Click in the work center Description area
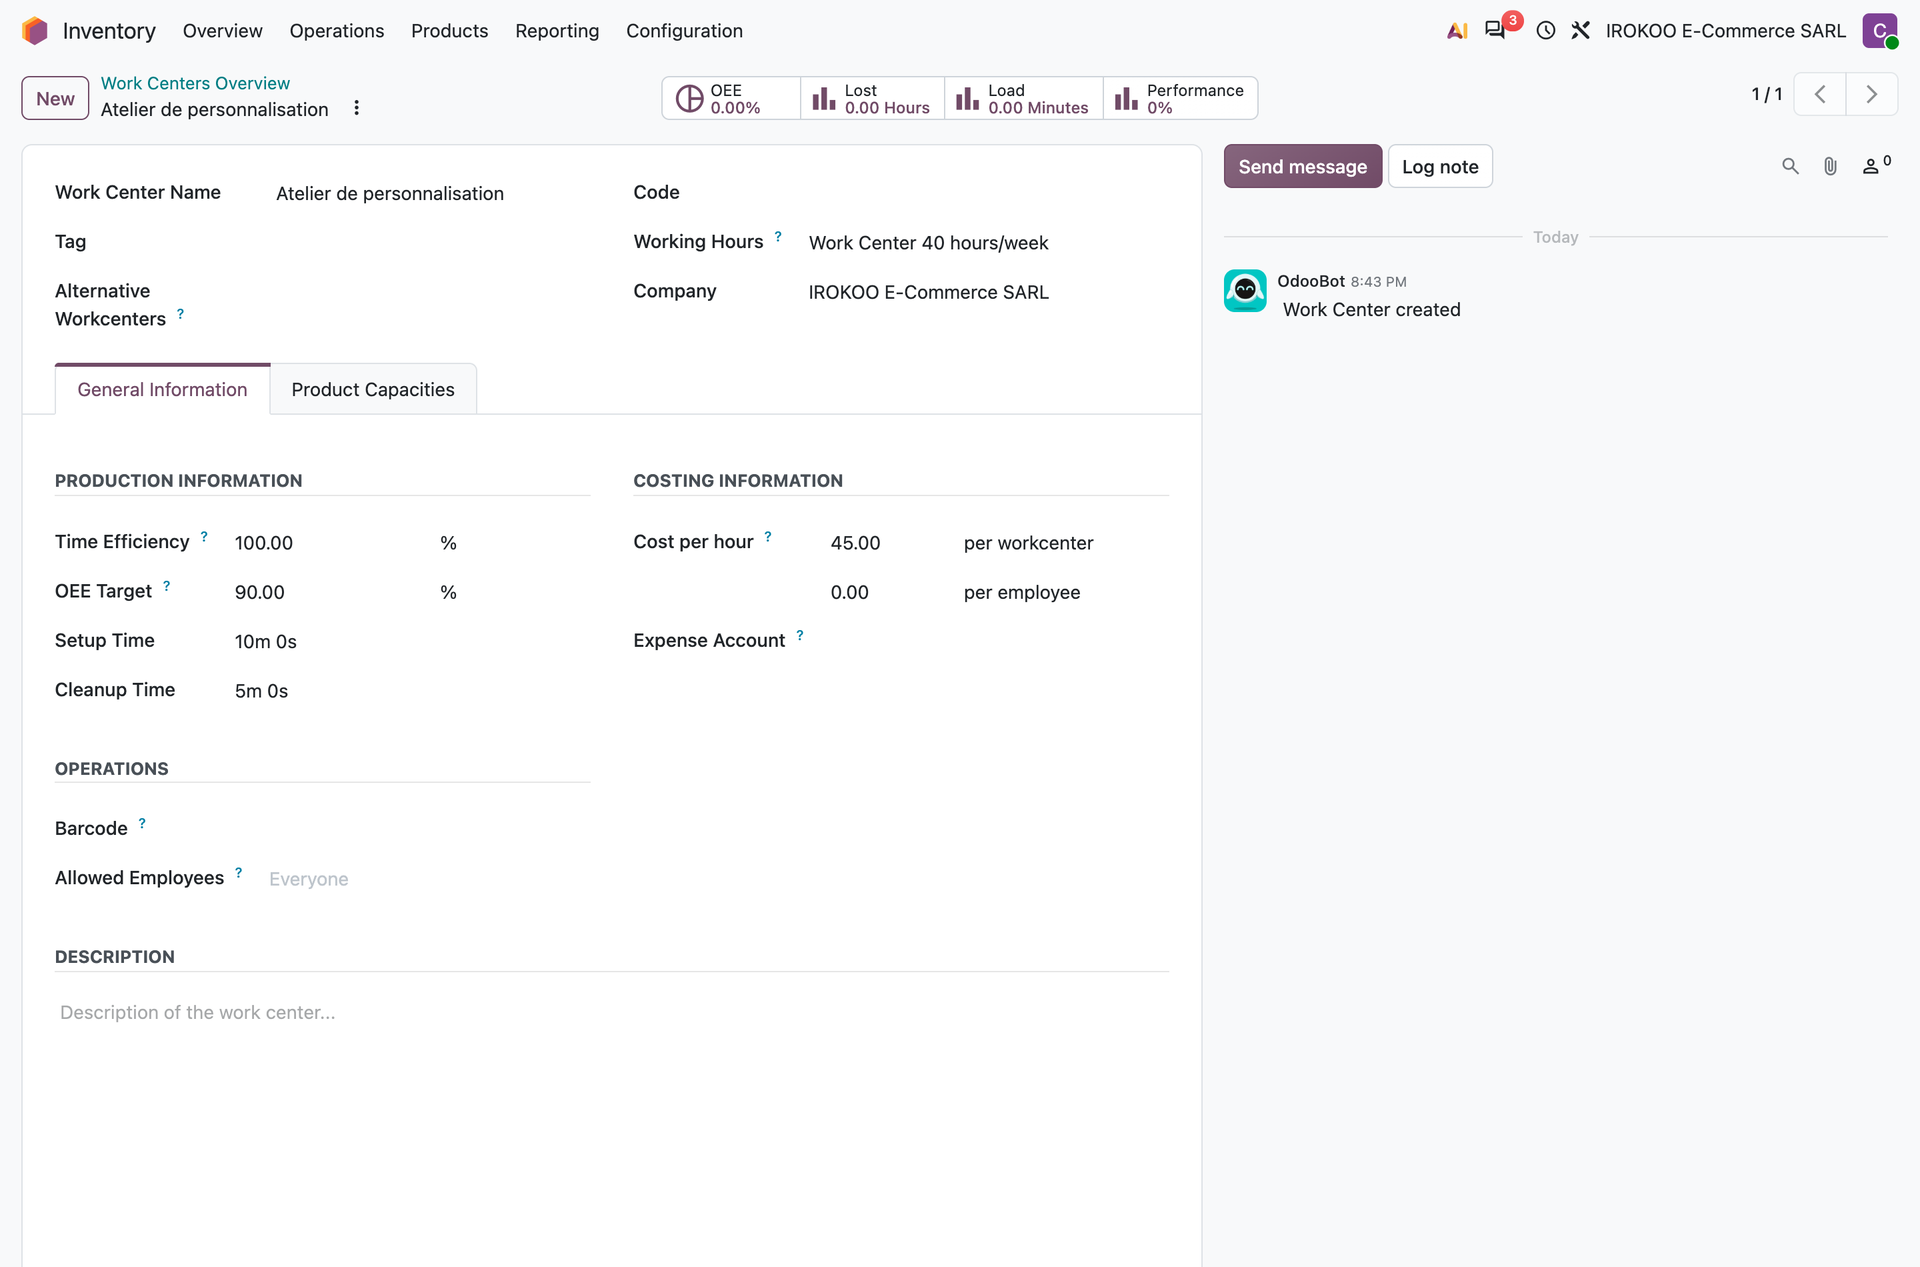The height and width of the screenshot is (1267, 1920). click(612, 1012)
